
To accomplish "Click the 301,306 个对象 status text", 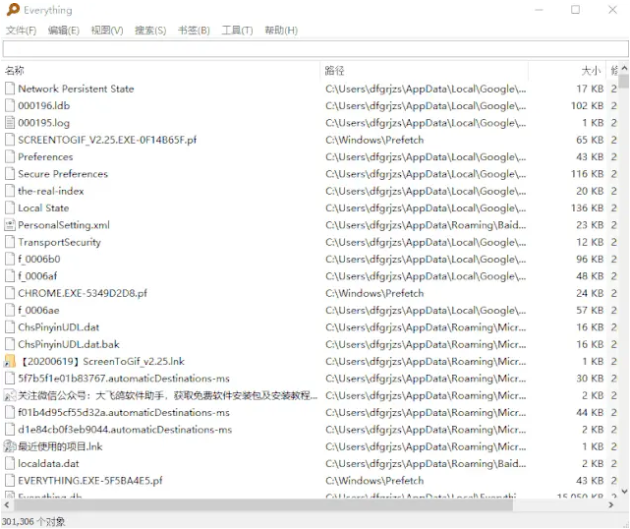I will [x=33, y=521].
